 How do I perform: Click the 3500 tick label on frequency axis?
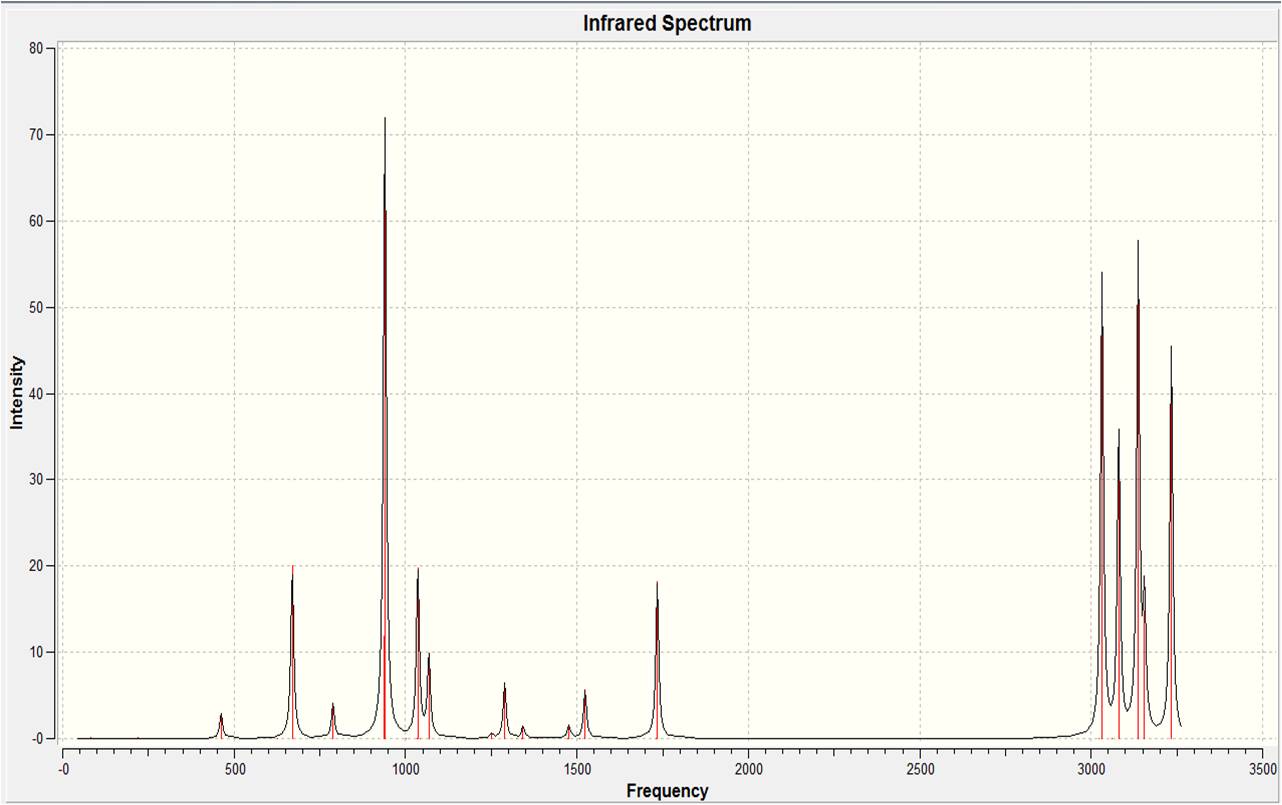tap(1263, 768)
